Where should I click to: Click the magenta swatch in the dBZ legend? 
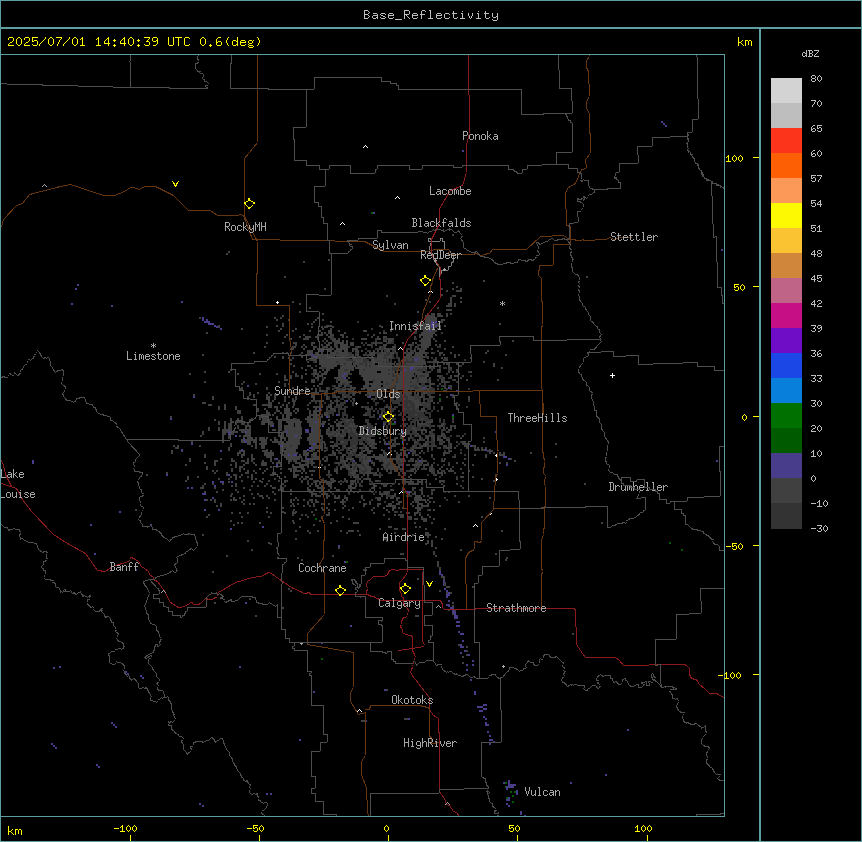pyautogui.click(x=786, y=315)
